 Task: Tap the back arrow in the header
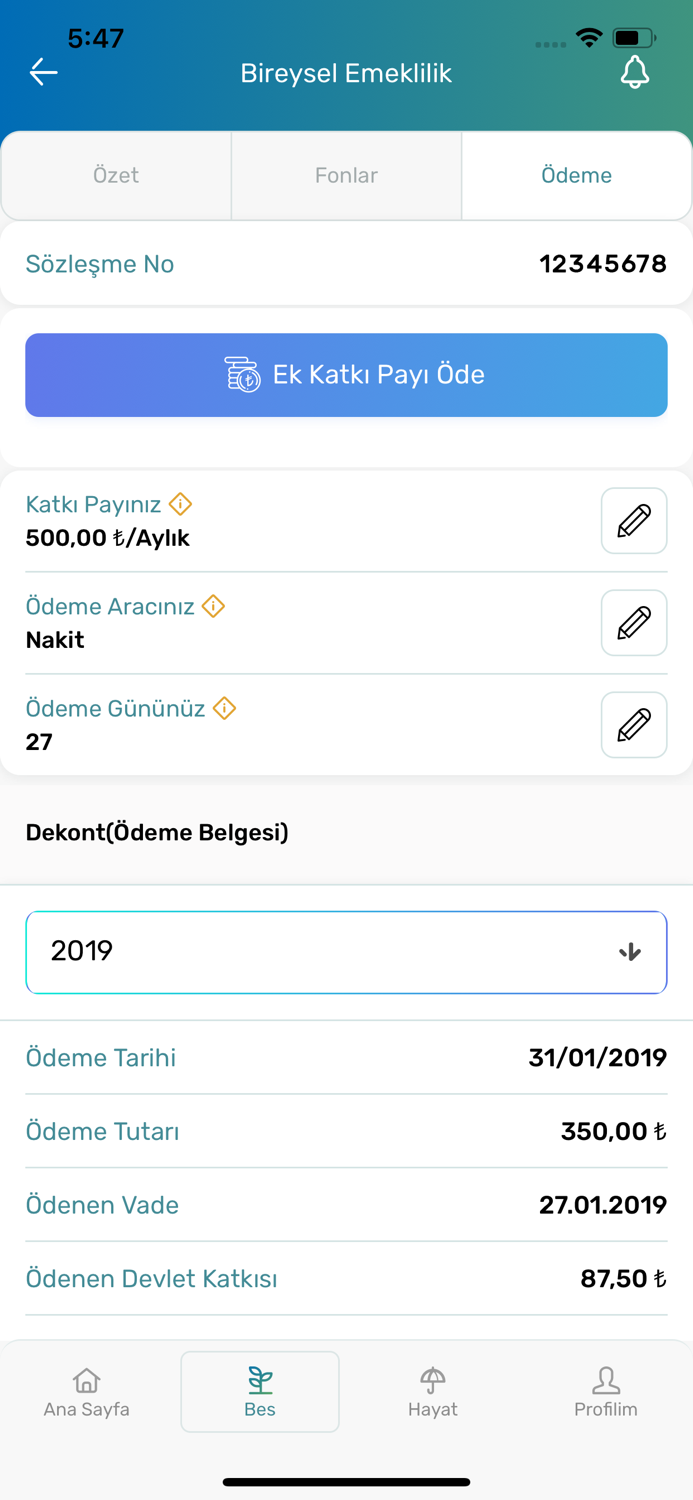tap(43, 72)
